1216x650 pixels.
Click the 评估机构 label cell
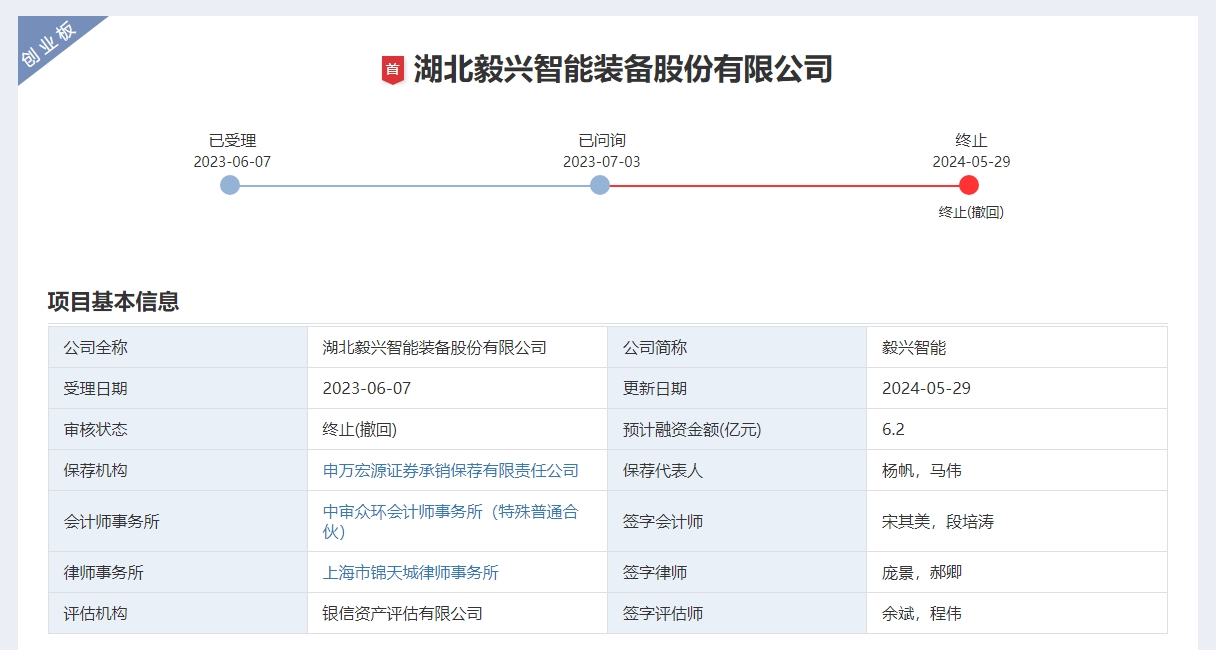(x=178, y=613)
